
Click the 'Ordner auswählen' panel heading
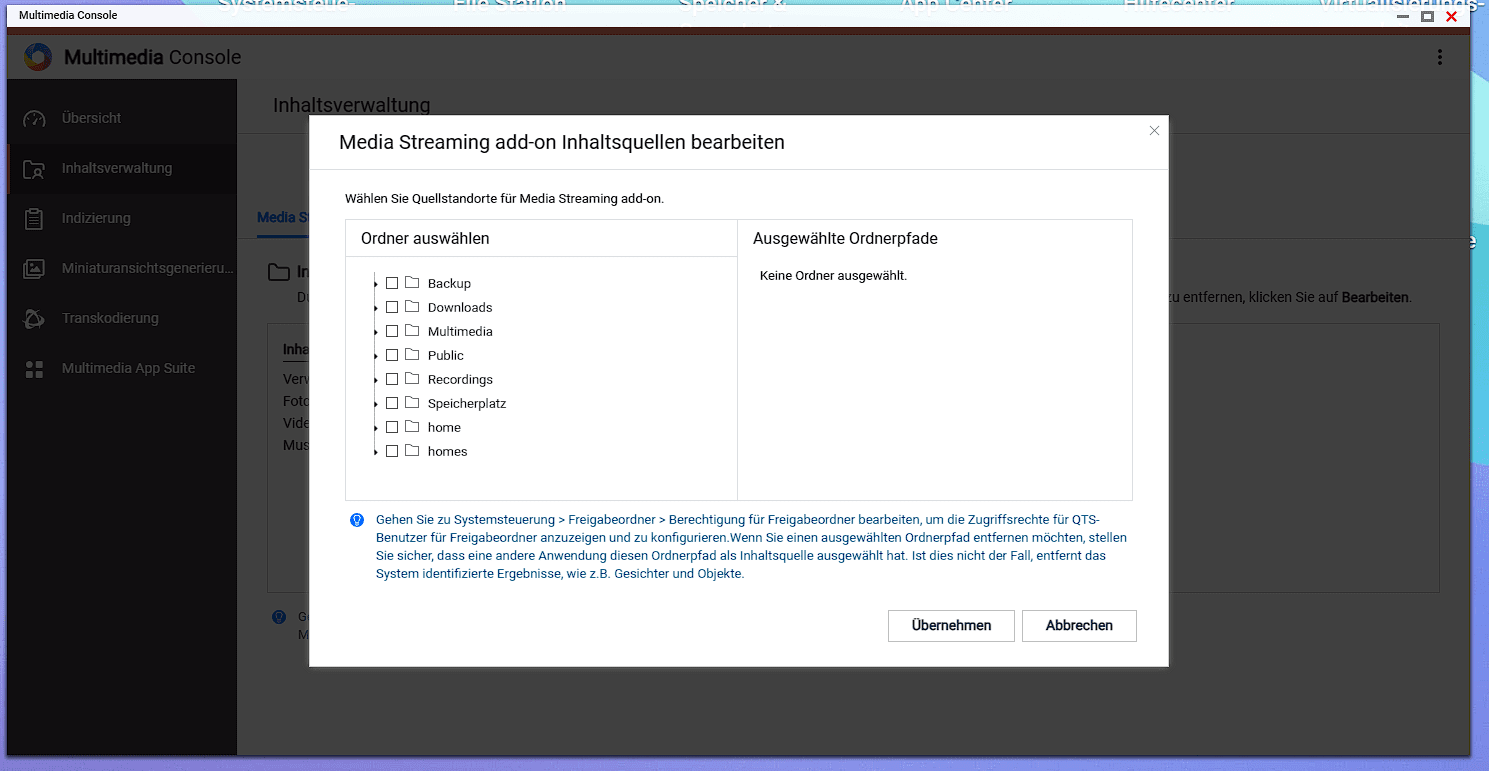click(x=425, y=238)
